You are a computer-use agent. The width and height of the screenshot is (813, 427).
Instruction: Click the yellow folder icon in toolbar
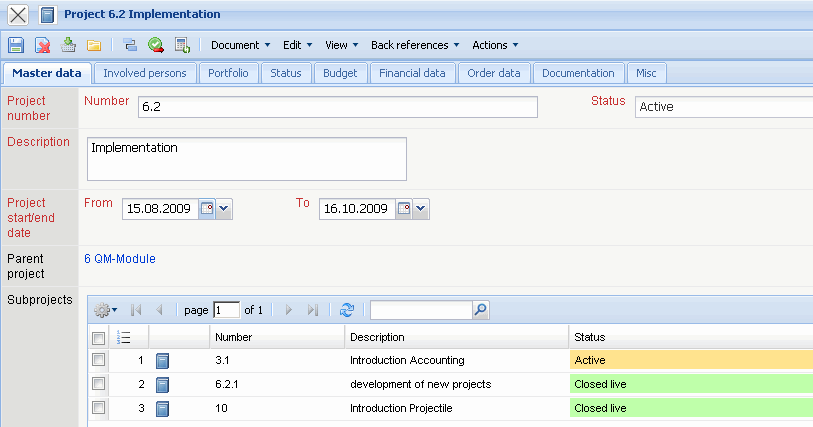coord(94,45)
